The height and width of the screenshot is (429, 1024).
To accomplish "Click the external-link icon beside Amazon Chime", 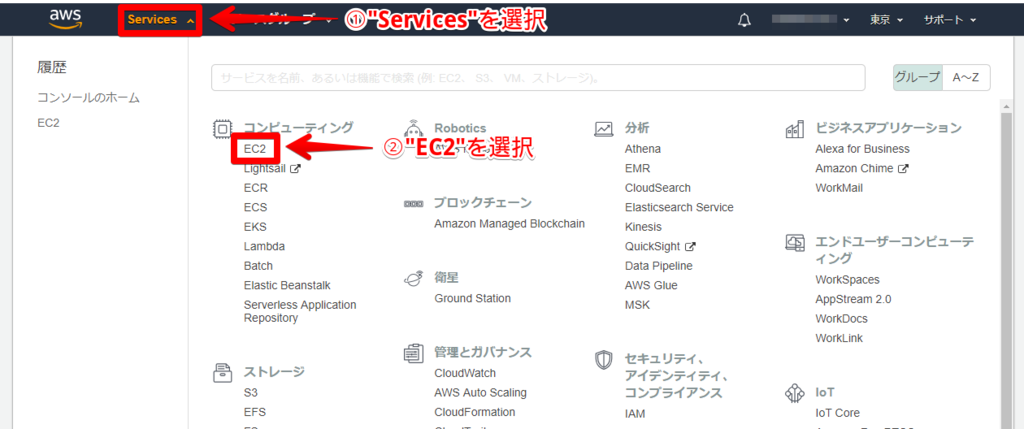I will [903, 168].
